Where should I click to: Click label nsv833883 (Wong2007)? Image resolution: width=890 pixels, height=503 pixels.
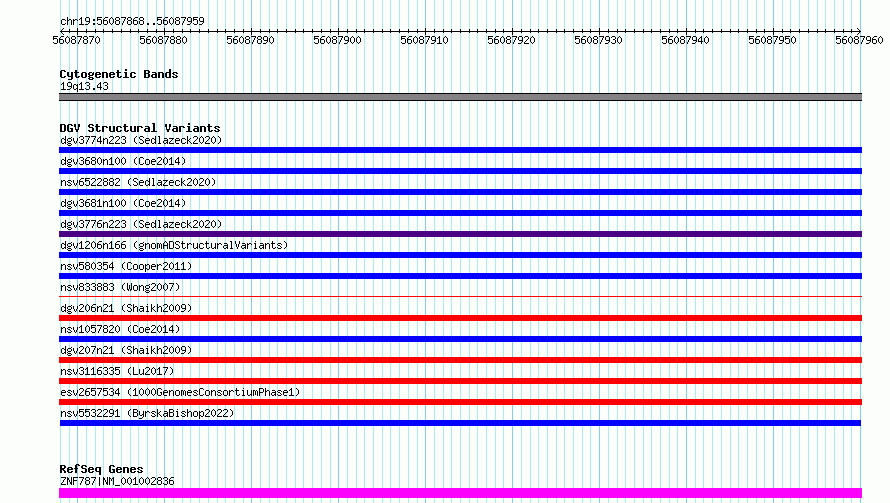(x=120, y=287)
